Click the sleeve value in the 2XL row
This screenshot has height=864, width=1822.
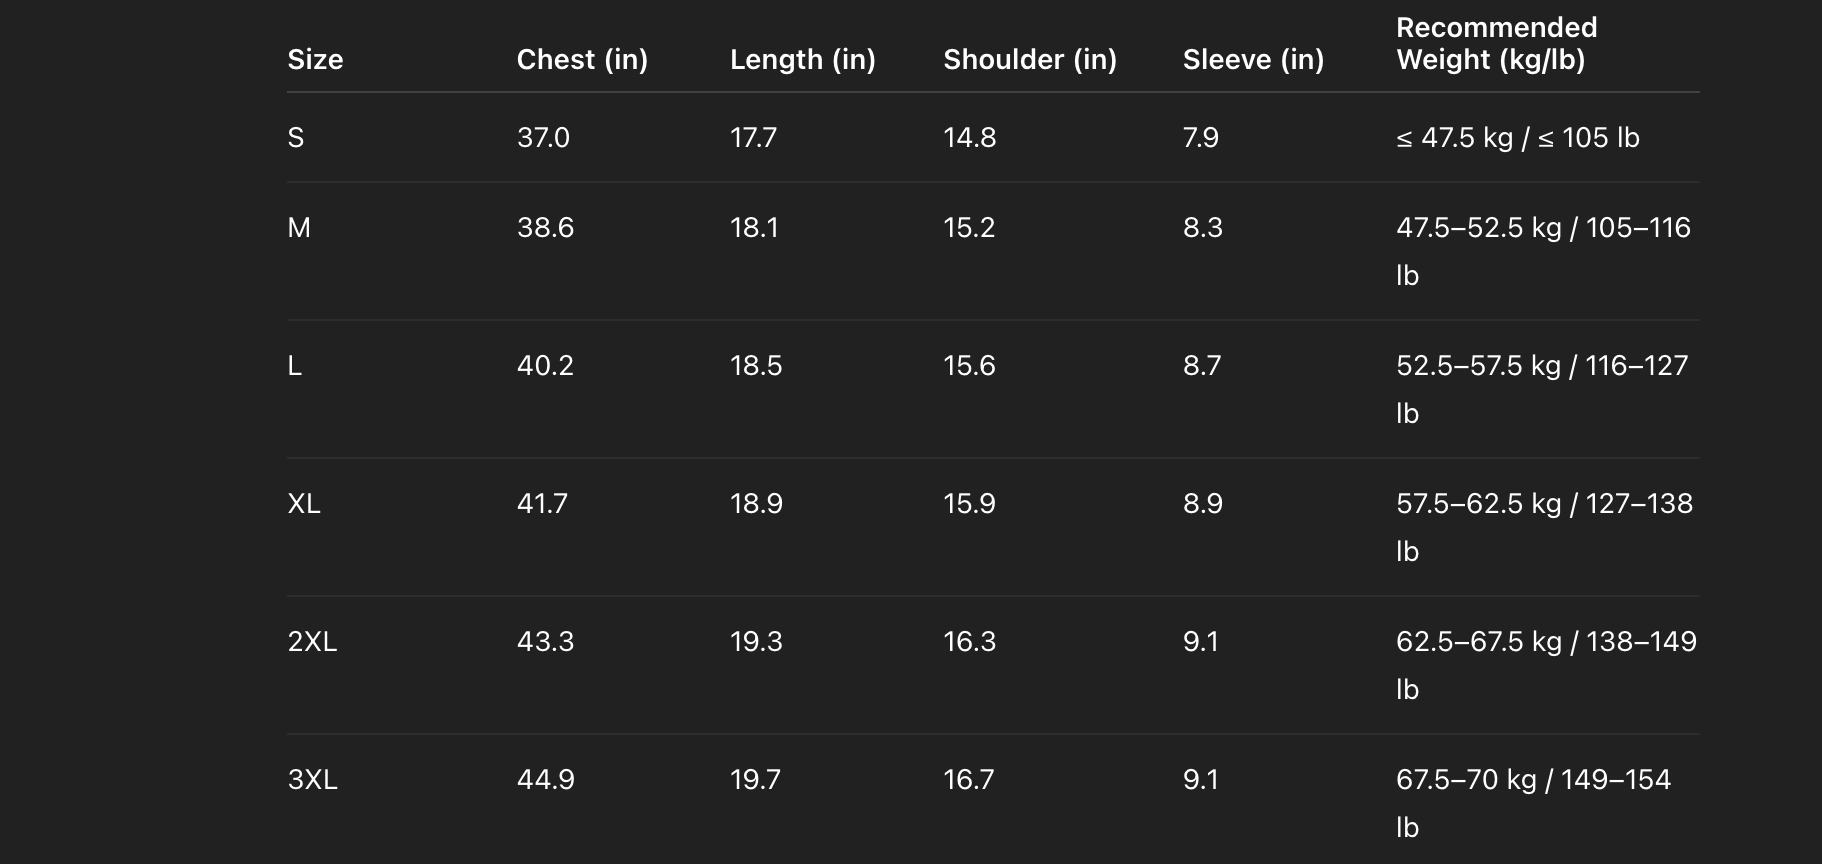[x=1200, y=642]
